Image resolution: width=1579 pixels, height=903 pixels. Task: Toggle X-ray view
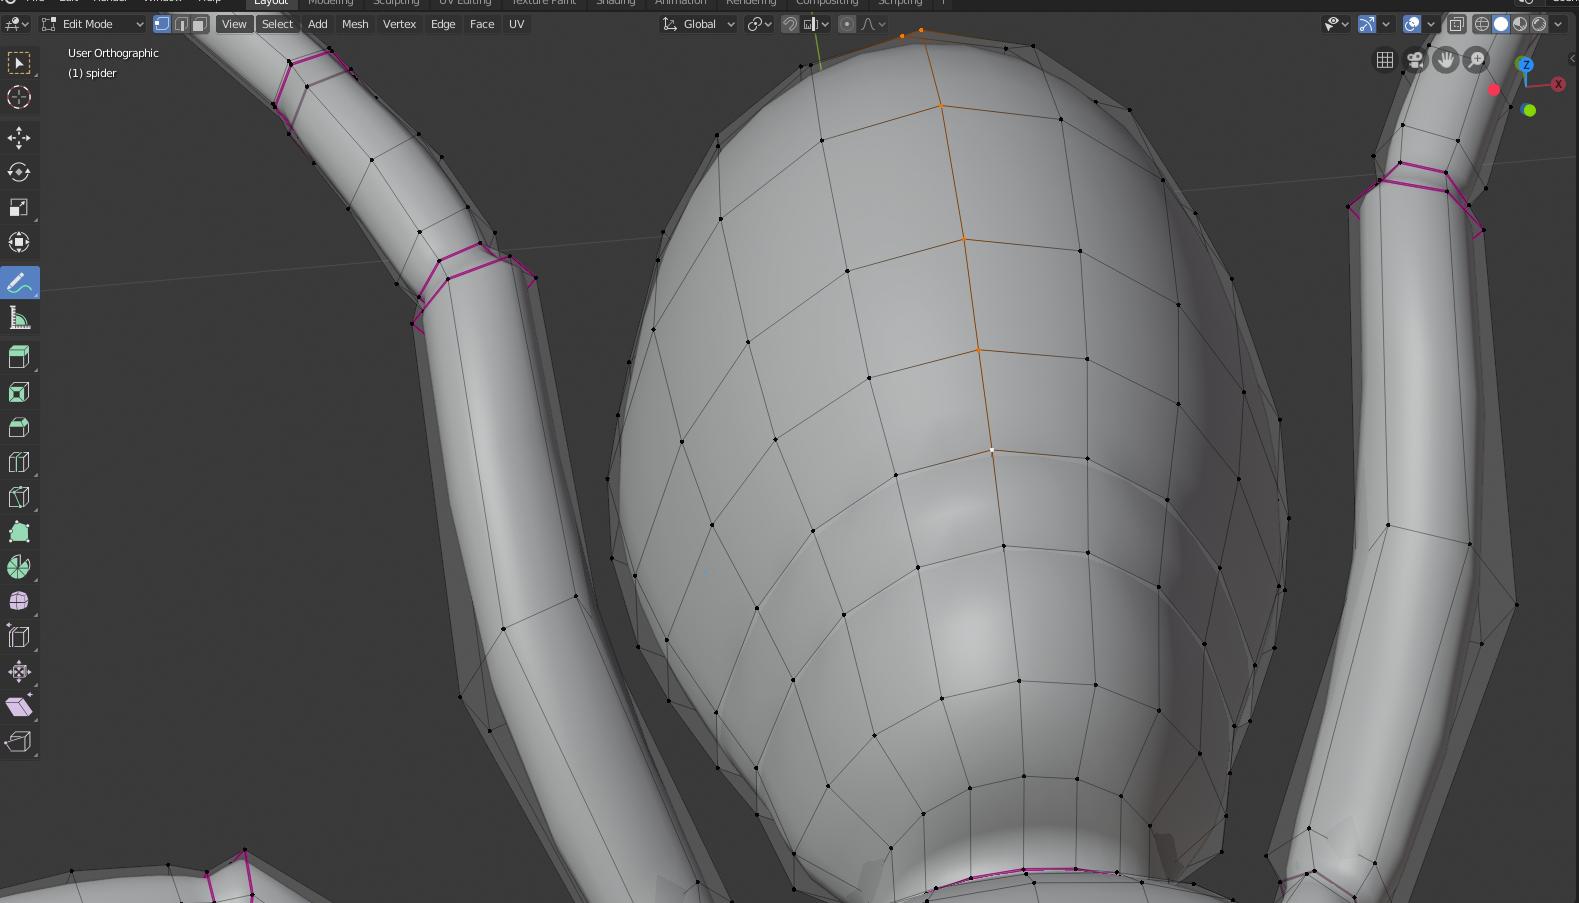point(1457,24)
